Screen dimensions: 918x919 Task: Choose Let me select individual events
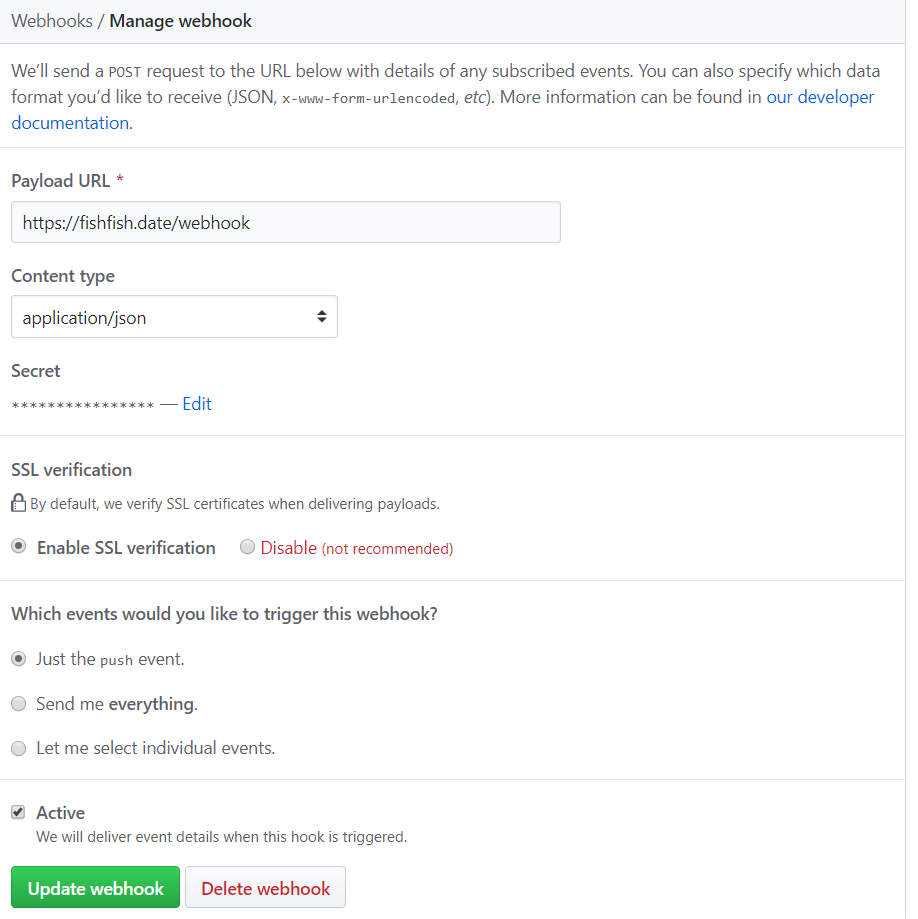(x=19, y=748)
